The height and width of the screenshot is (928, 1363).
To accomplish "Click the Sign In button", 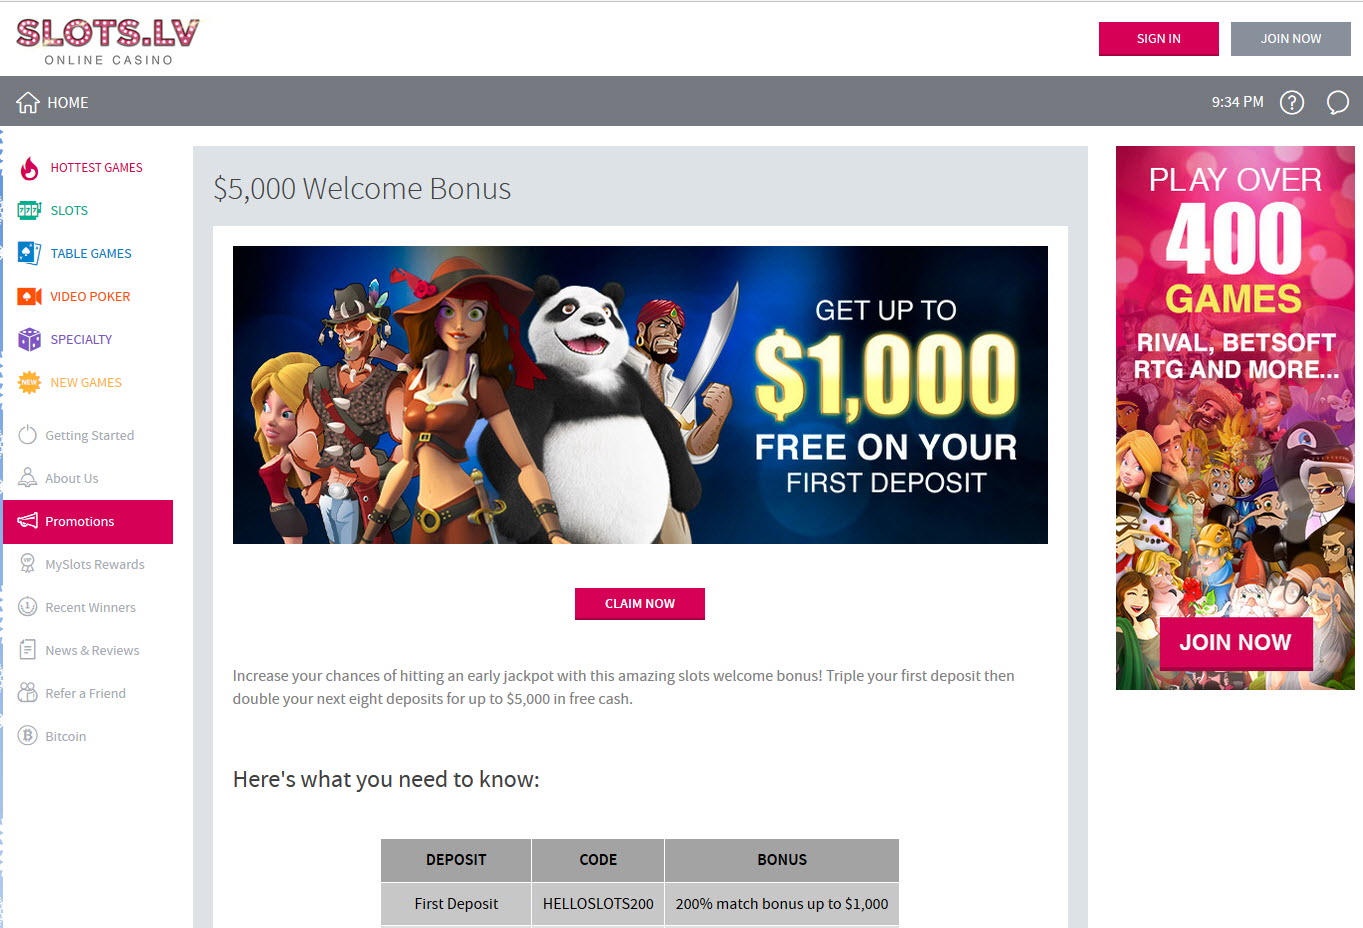I will pyautogui.click(x=1158, y=39).
